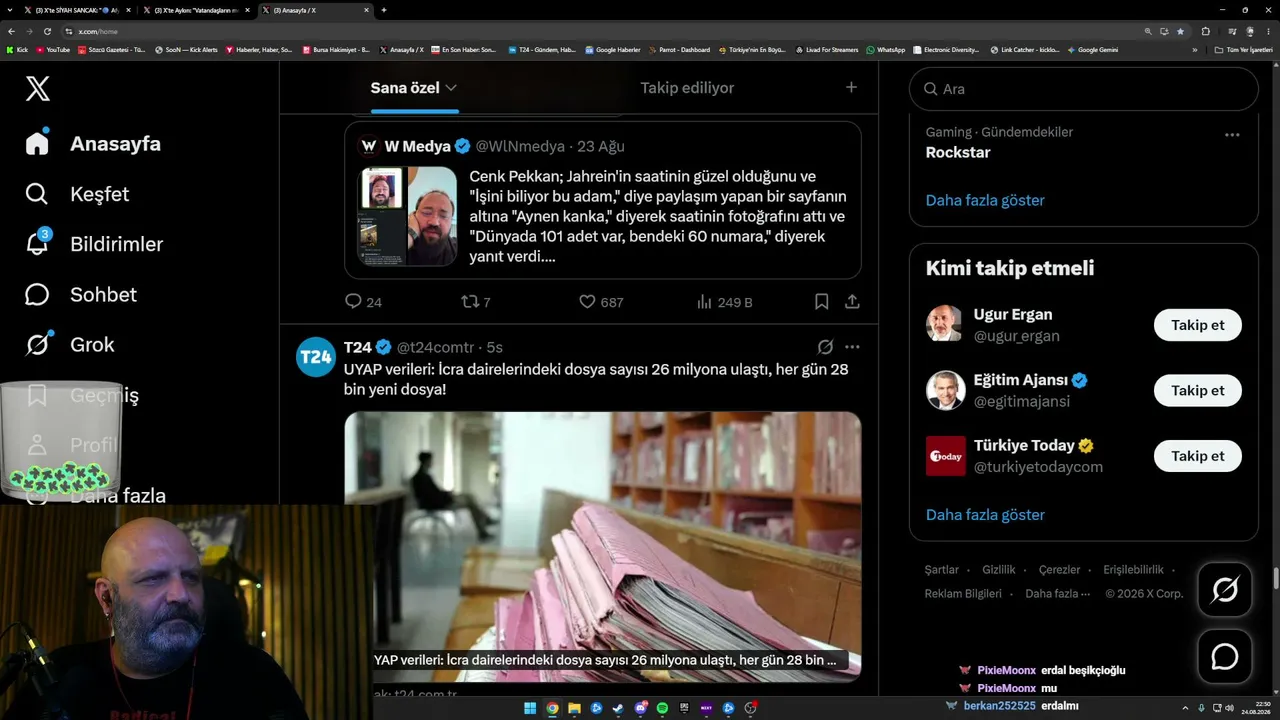Open the Keşfet search icon

37,194
